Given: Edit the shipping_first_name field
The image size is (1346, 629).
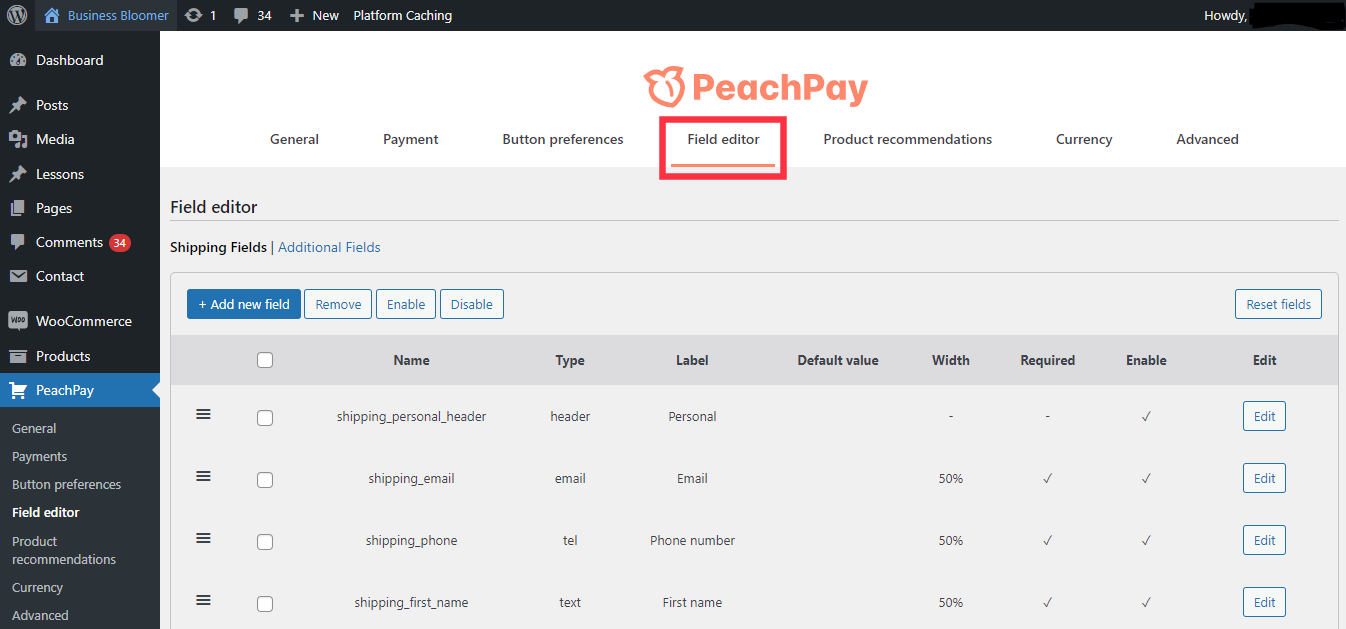Looking at the screenshot, I should (x=1264, y=602).
